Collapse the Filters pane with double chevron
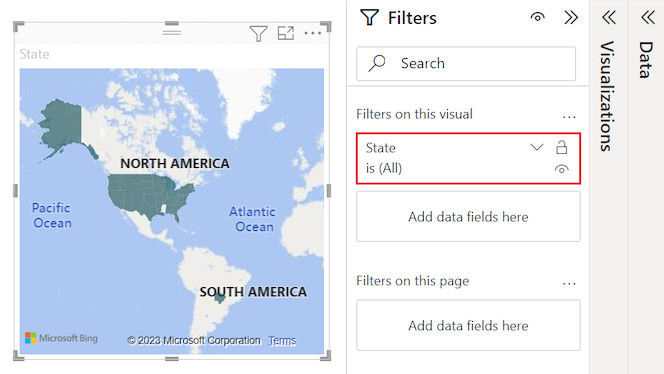 [x=571, y=18]
